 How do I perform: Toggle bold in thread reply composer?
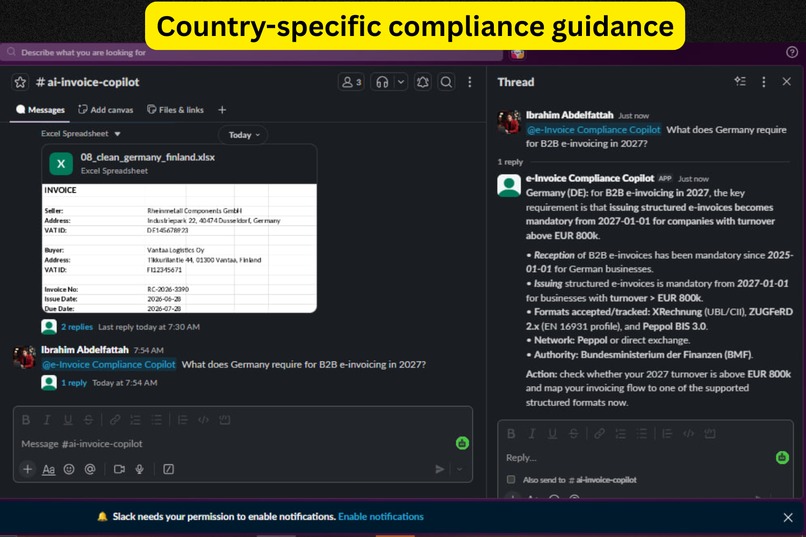coord(511,434)
